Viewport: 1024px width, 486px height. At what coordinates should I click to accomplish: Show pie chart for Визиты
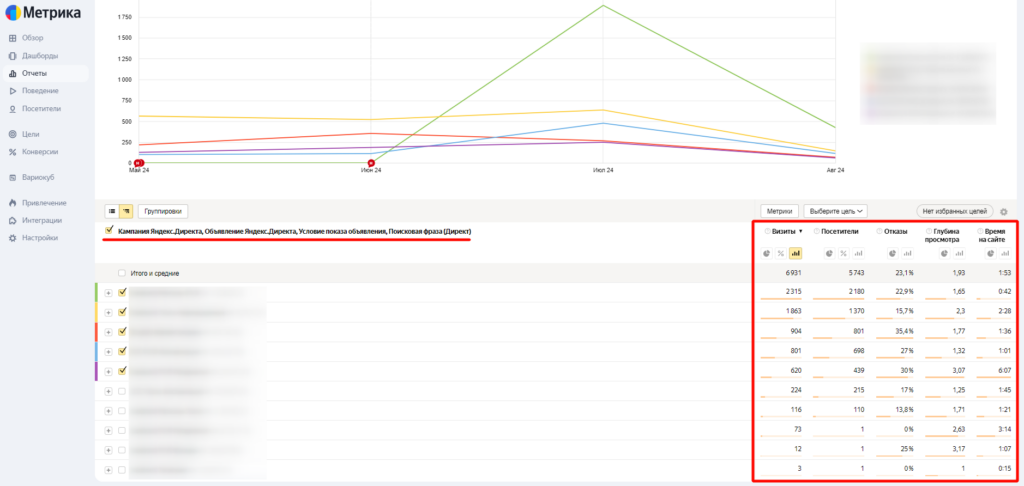769,253
